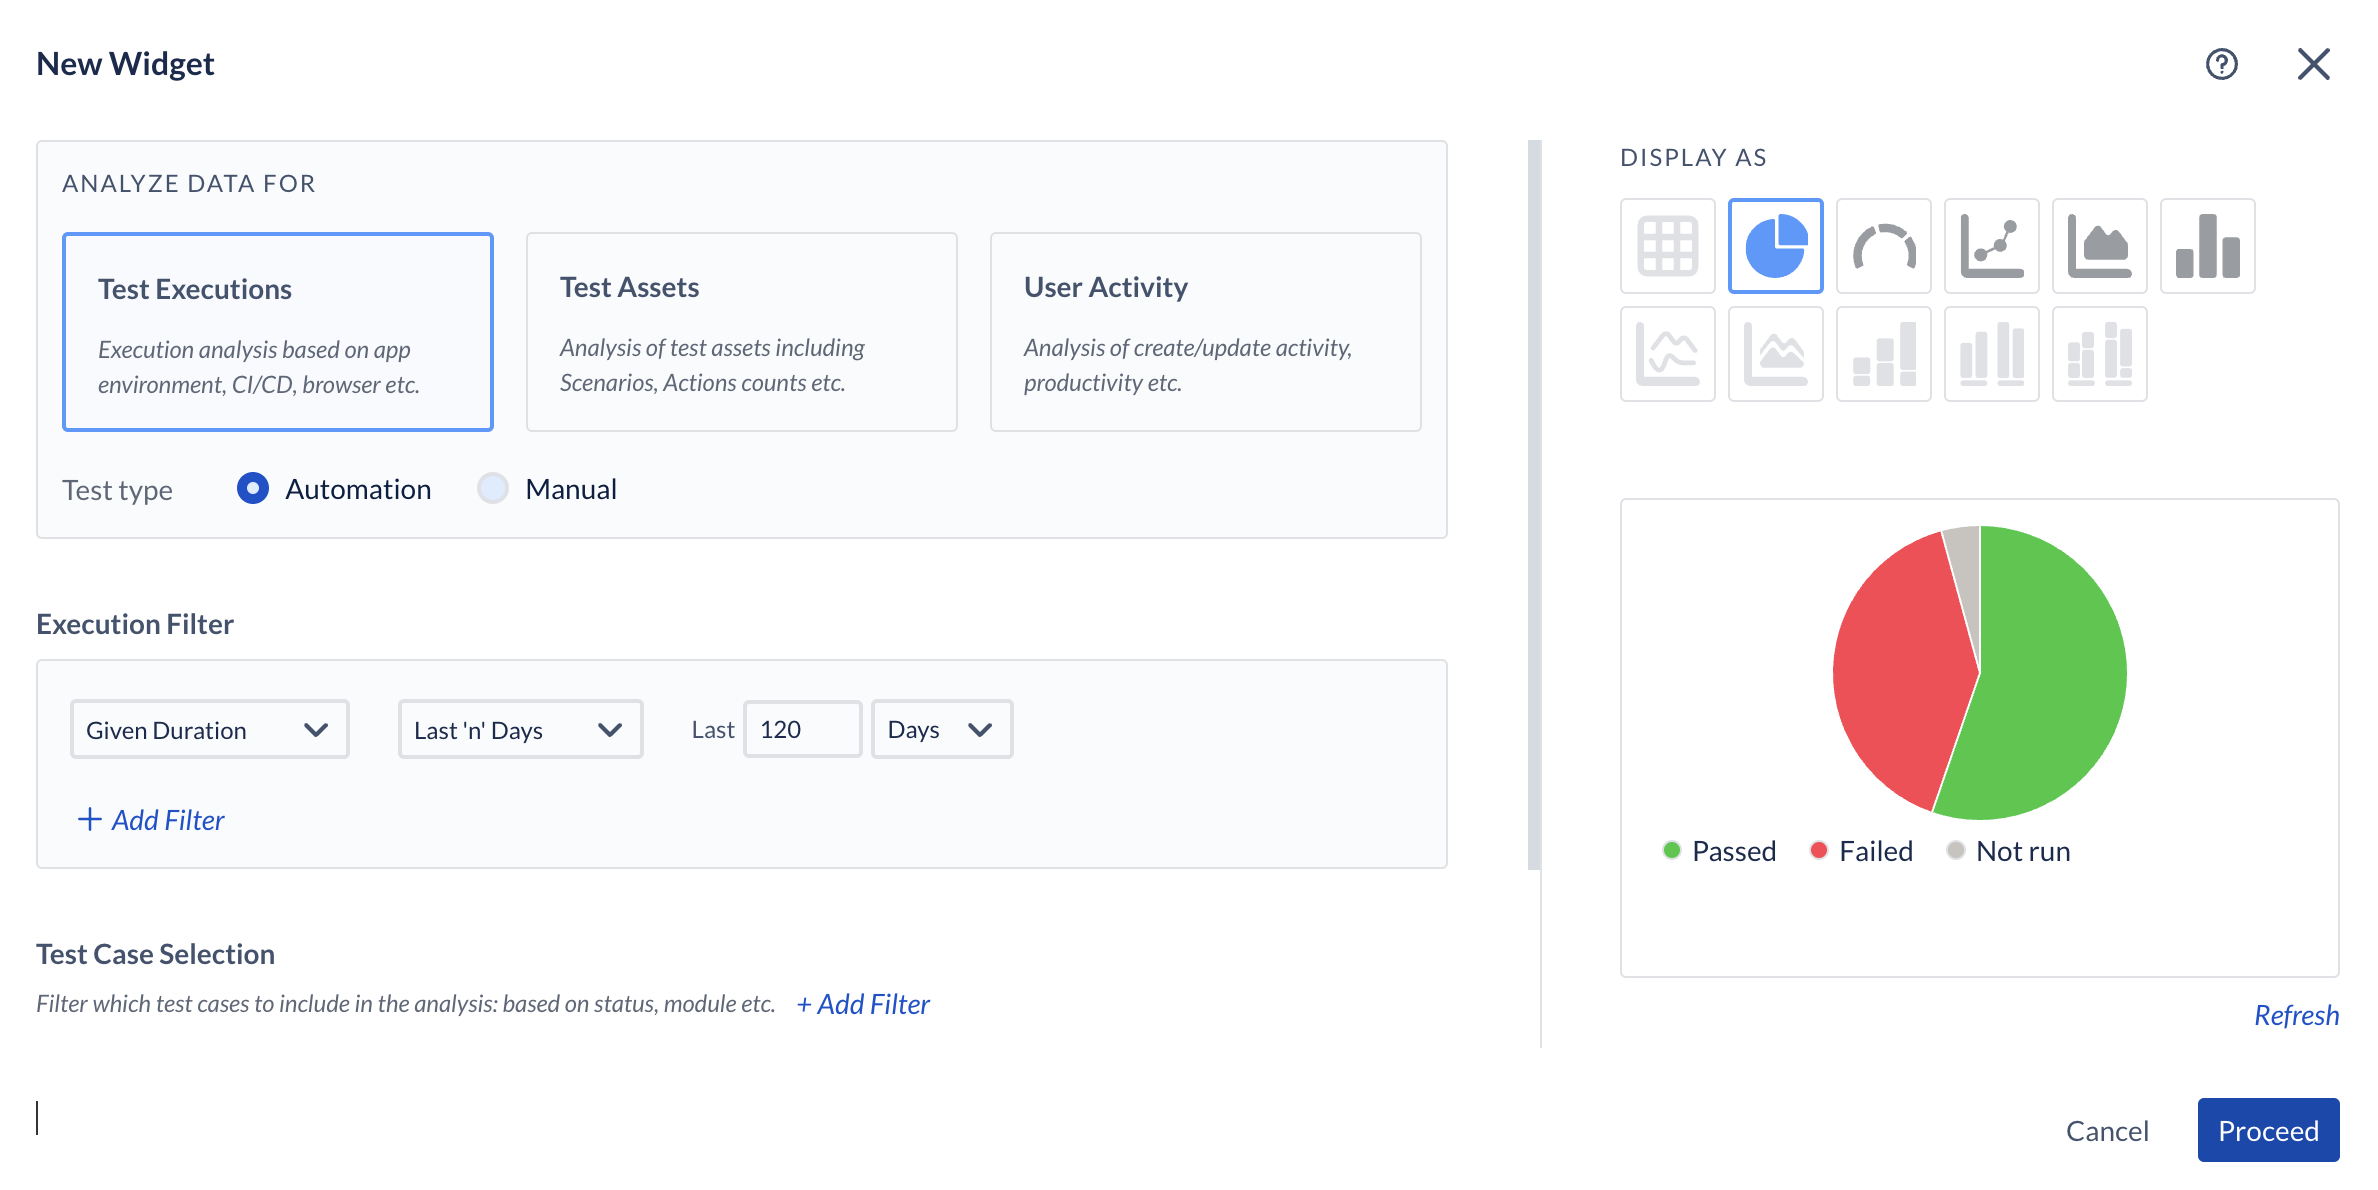Viewport: 2378px width, 1190px height.
Task: Choose the gauge chart display icon
Action: [x=1883, y=246]
